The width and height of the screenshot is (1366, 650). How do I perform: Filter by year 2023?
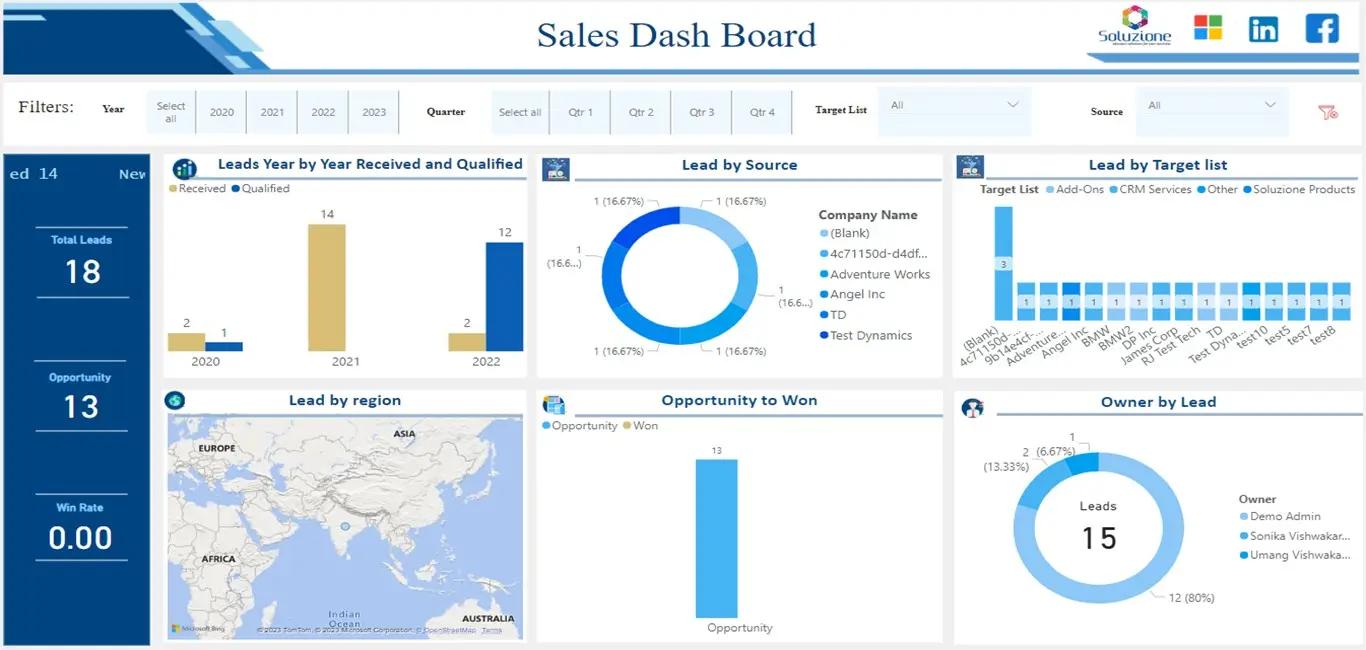point(374,112)
